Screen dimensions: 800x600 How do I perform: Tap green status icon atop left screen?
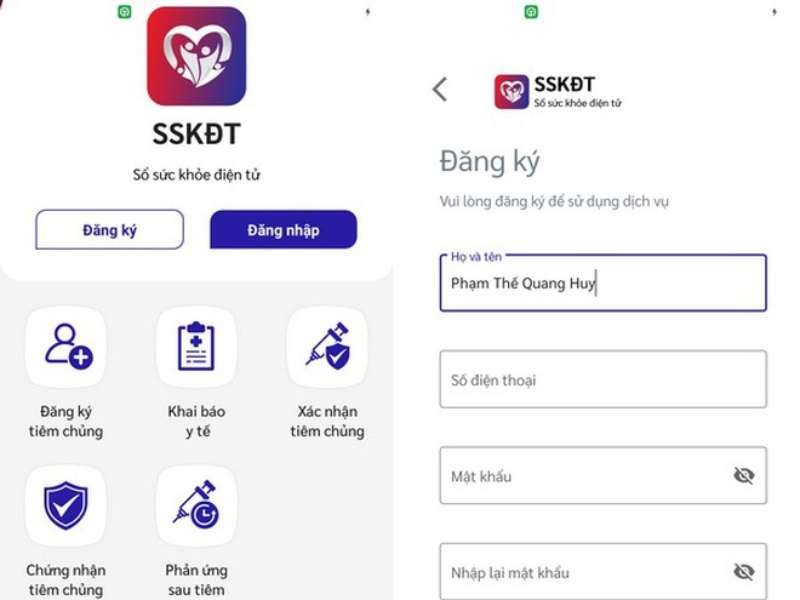(x=124, y=12)
